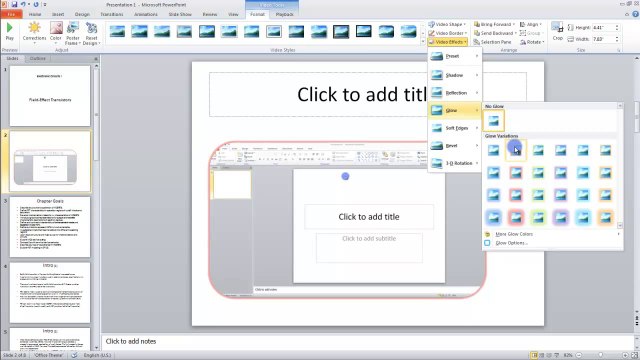
Task: Click the Save icon in quick access toolbar
Action: pyautogui.click(x=14, y=4)
